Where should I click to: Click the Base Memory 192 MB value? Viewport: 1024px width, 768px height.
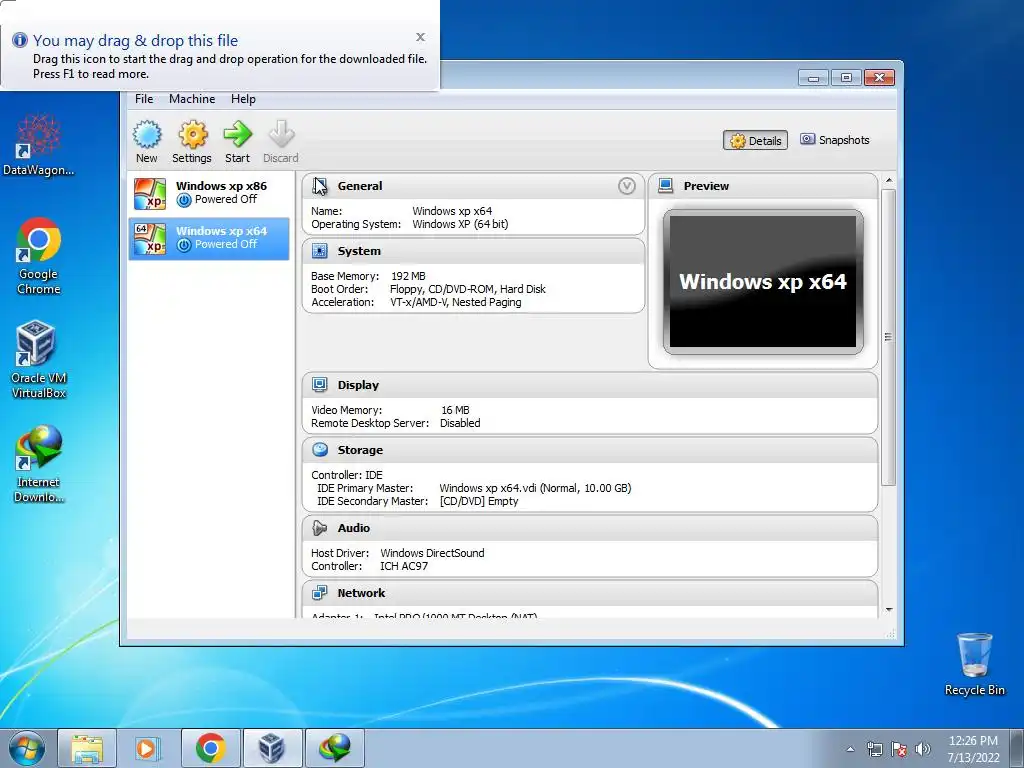[x=408, y=276]
